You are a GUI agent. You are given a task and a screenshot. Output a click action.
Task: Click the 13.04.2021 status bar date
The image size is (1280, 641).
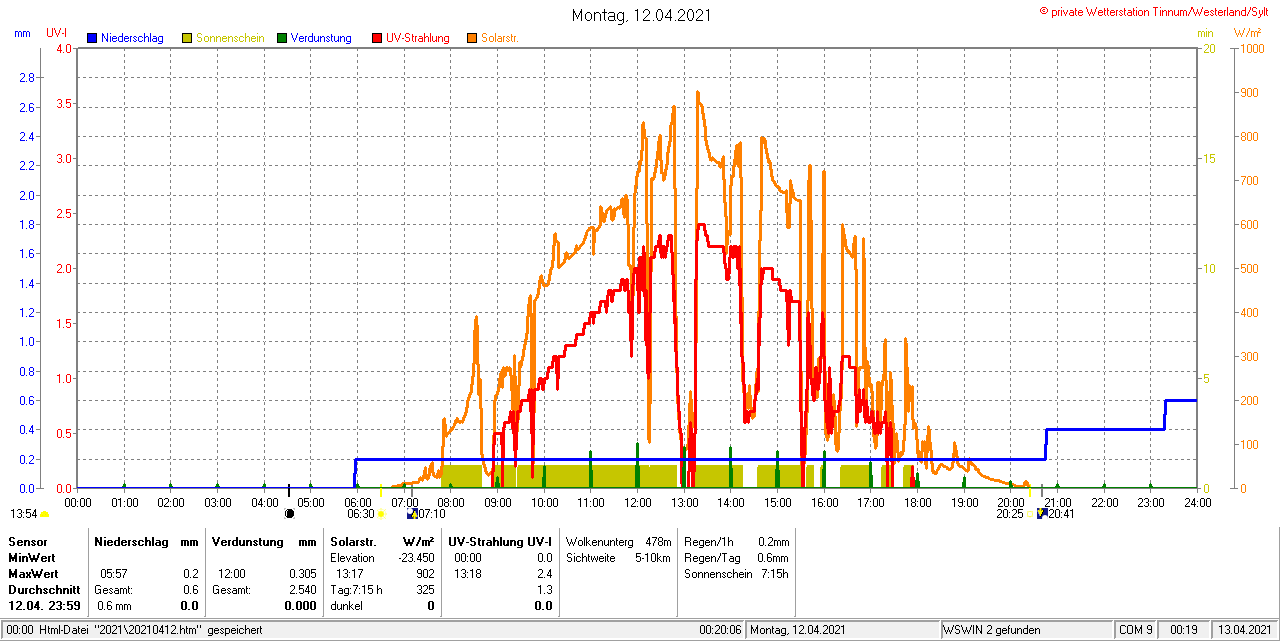[1243, 630]
